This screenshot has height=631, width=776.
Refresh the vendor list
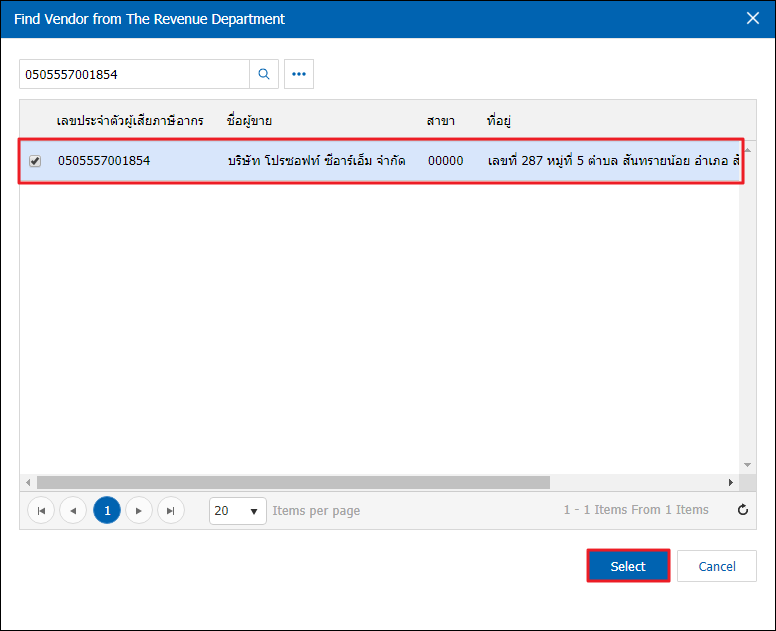(743, 510)
